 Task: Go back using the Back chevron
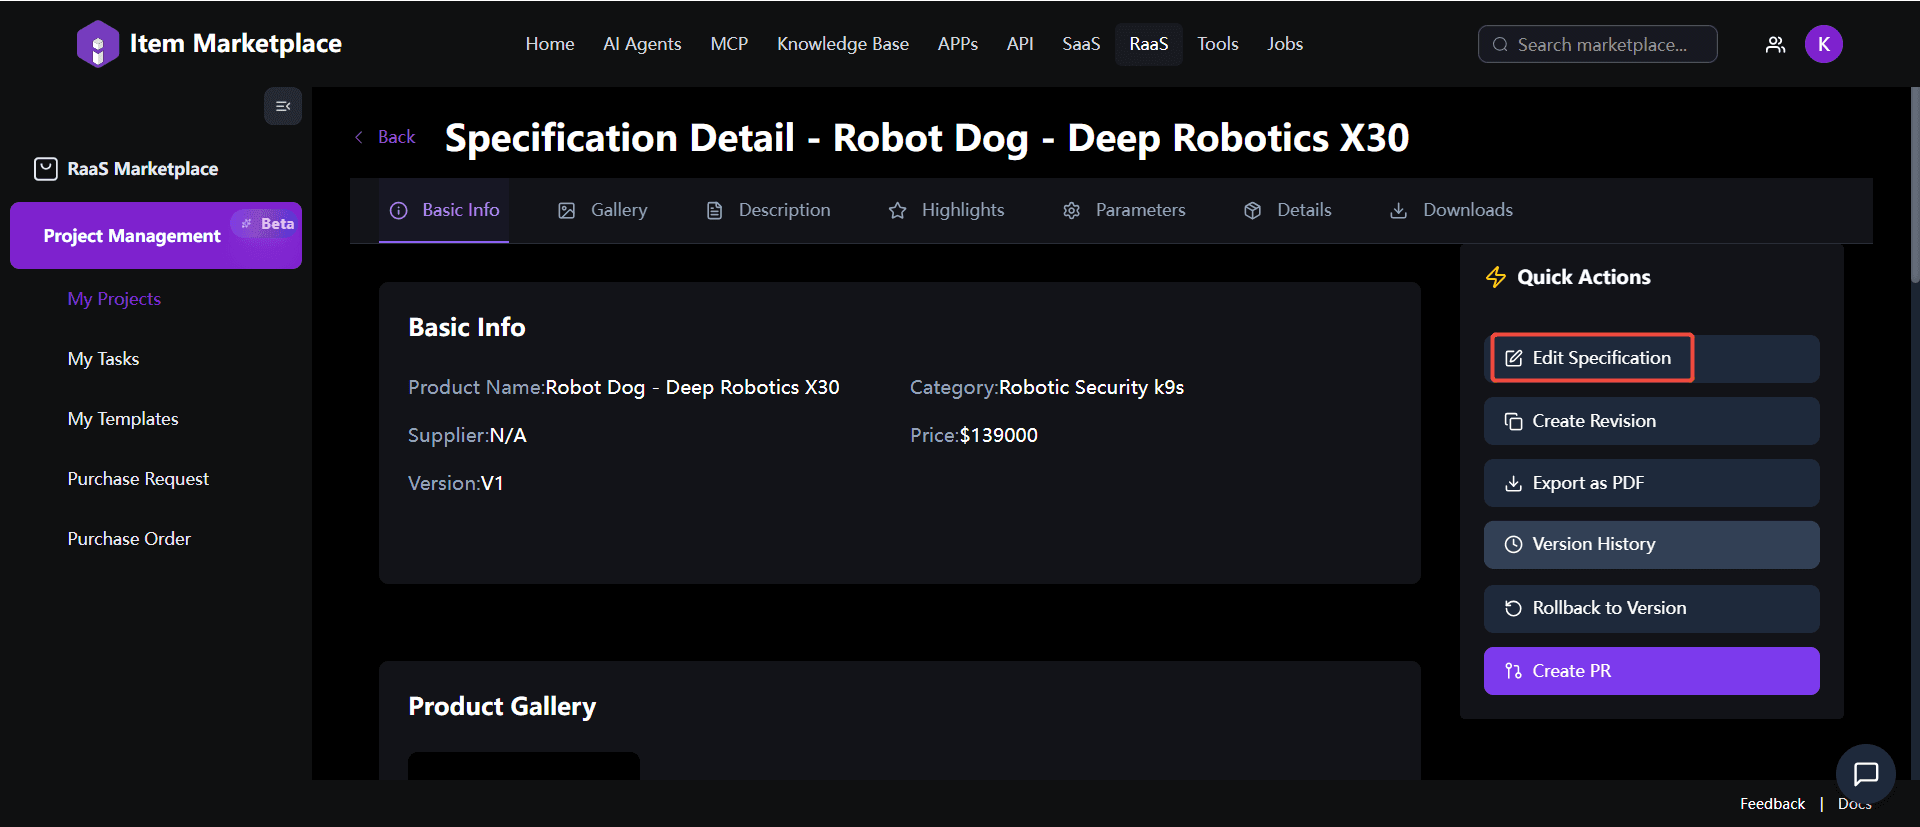click(360, 137)
